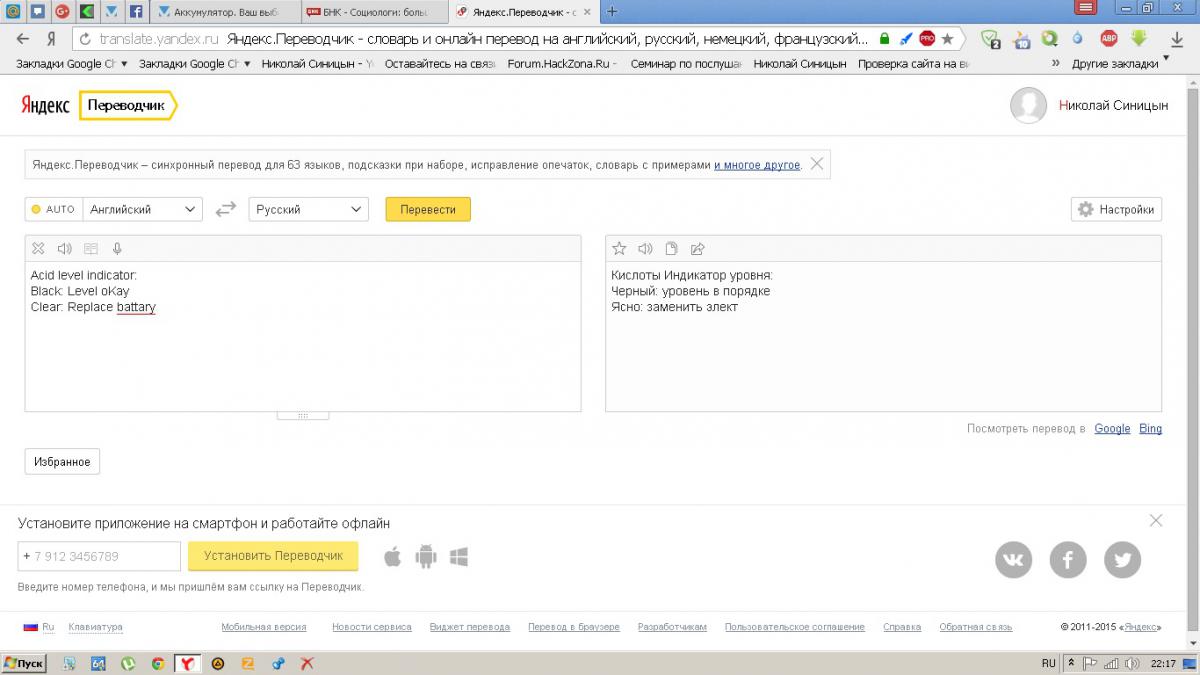Click the Яндекс logo
Image resolution: width=1200 pixels, height=675 pixels.
(x=45, y=105)
